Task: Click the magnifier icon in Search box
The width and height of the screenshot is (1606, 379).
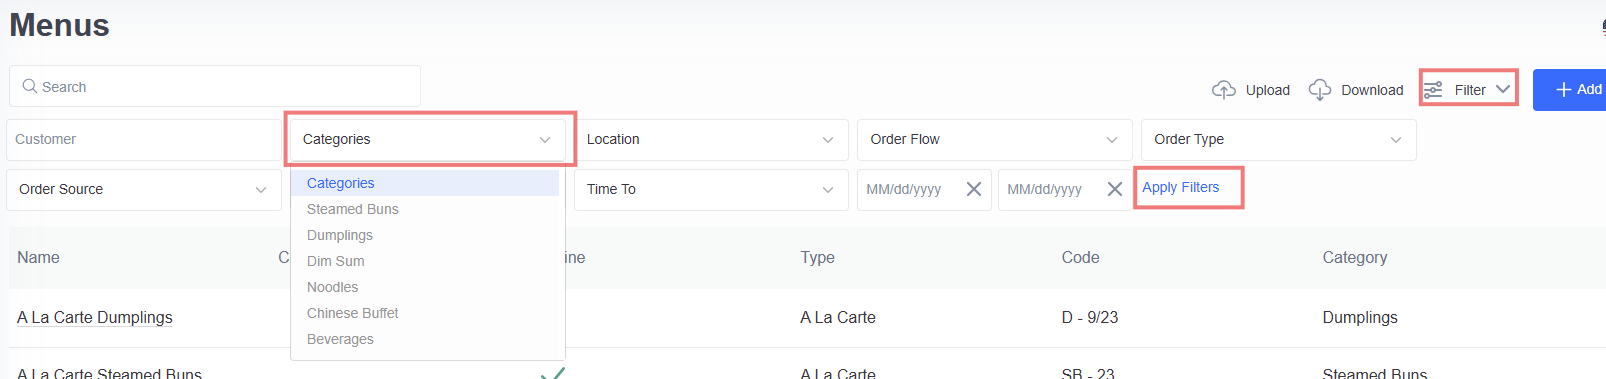Action: [30, 86]
